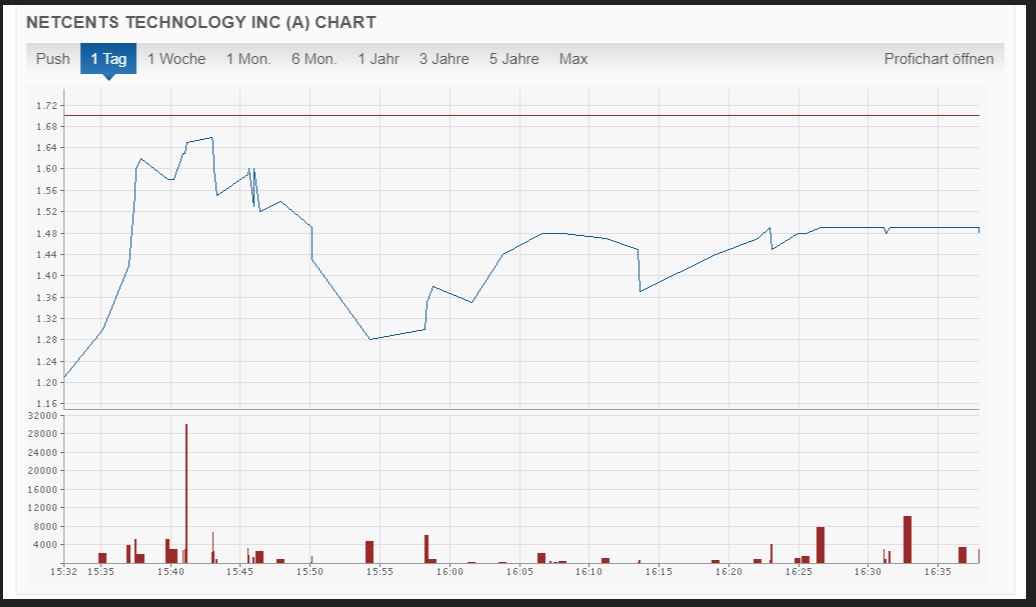Switch to the 1 Jahr tab

pyautogui.click(x=379, y=59)
